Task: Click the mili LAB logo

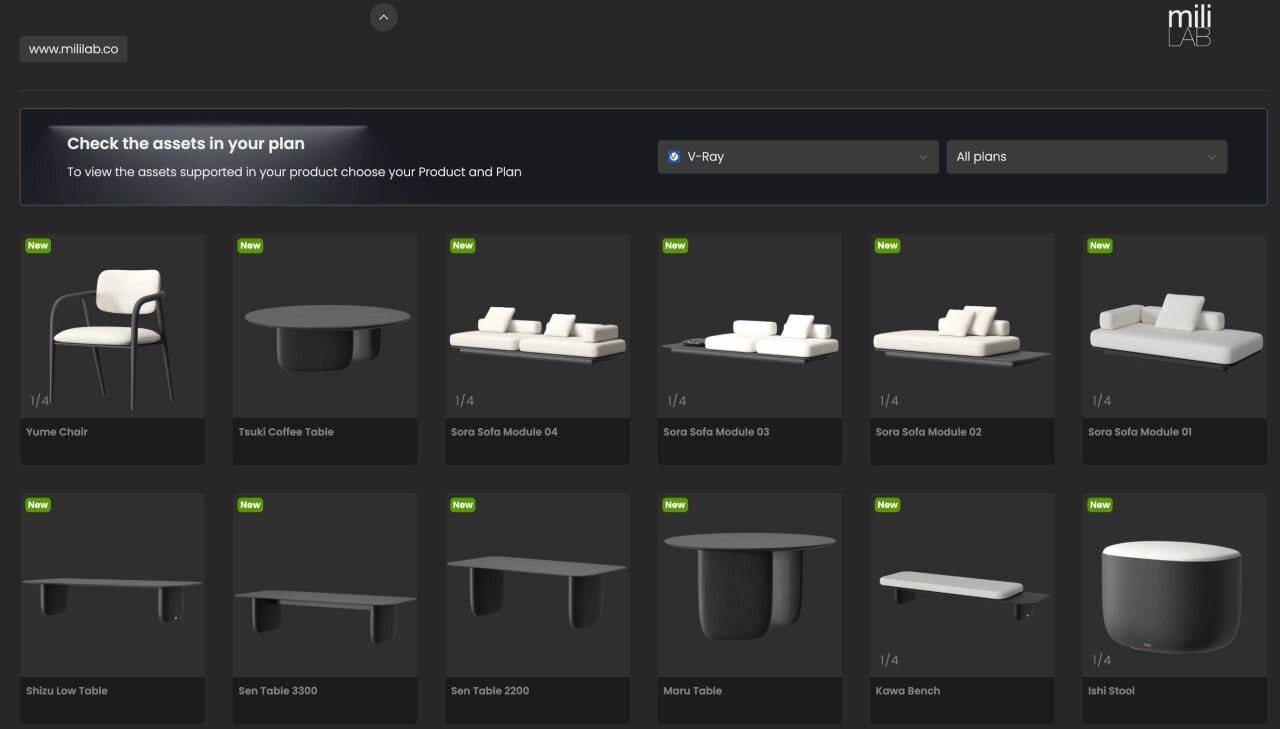Action: pyautogui.click(x=1190, y=26)
